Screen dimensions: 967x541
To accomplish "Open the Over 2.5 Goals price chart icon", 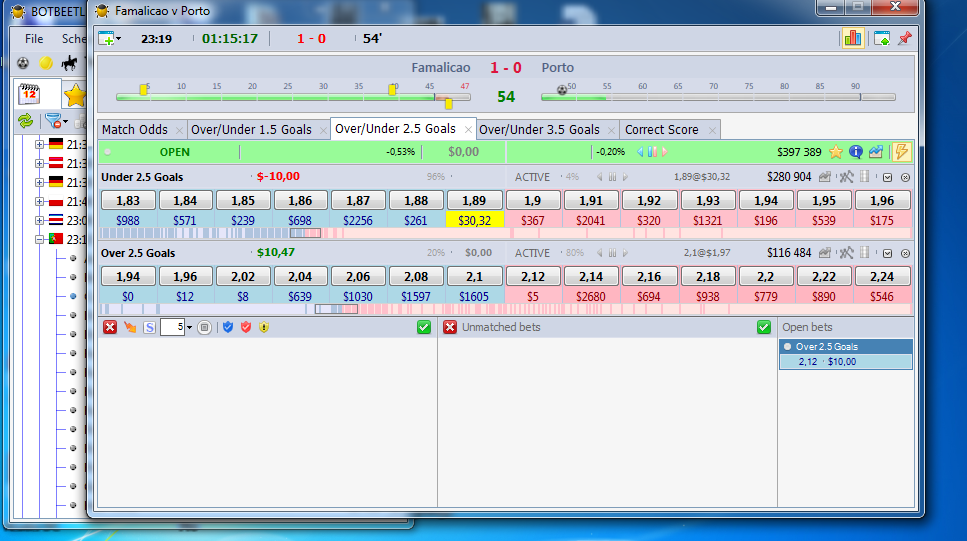I will 825,253.
